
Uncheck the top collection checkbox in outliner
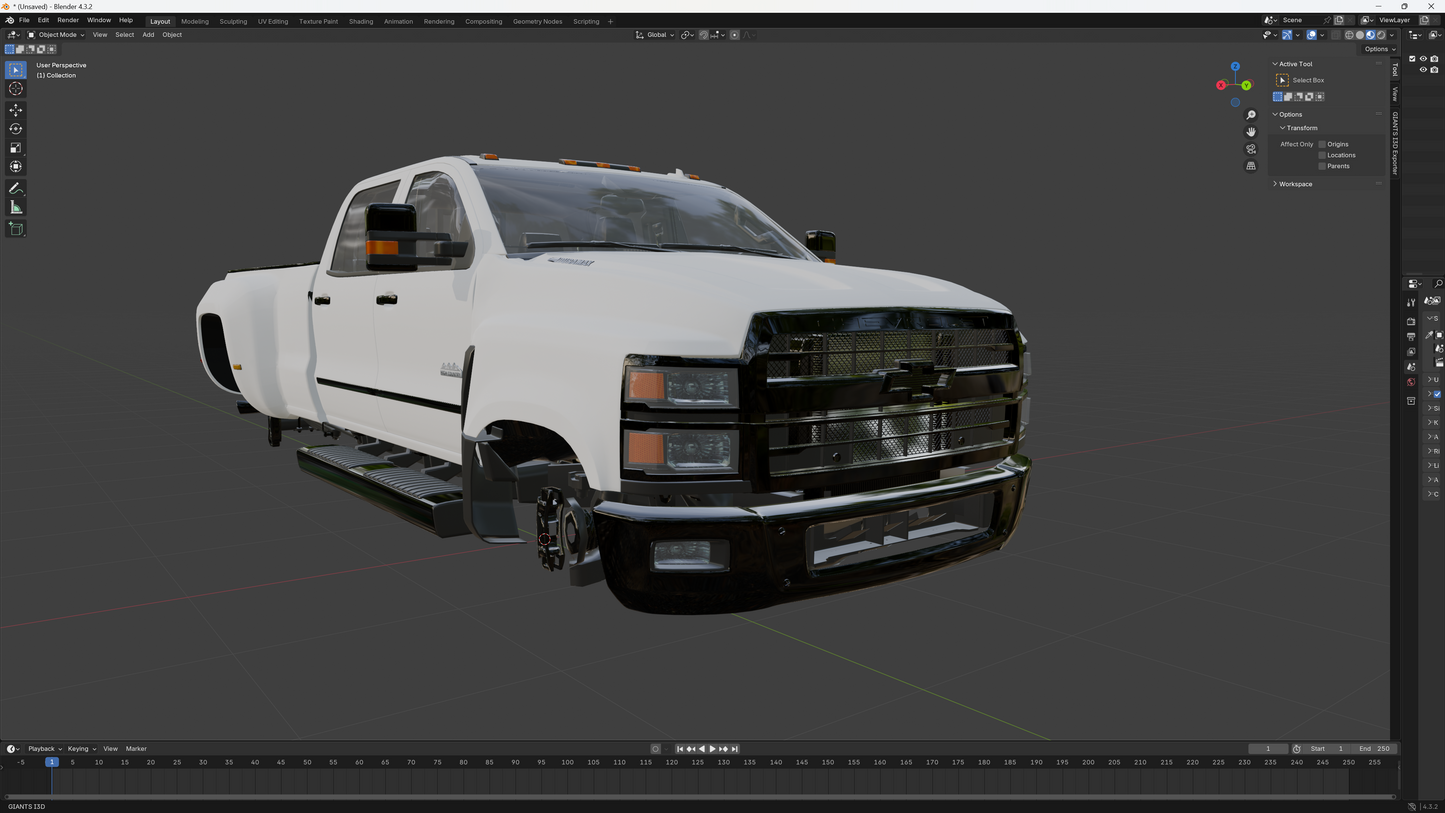pos(1412,59)
